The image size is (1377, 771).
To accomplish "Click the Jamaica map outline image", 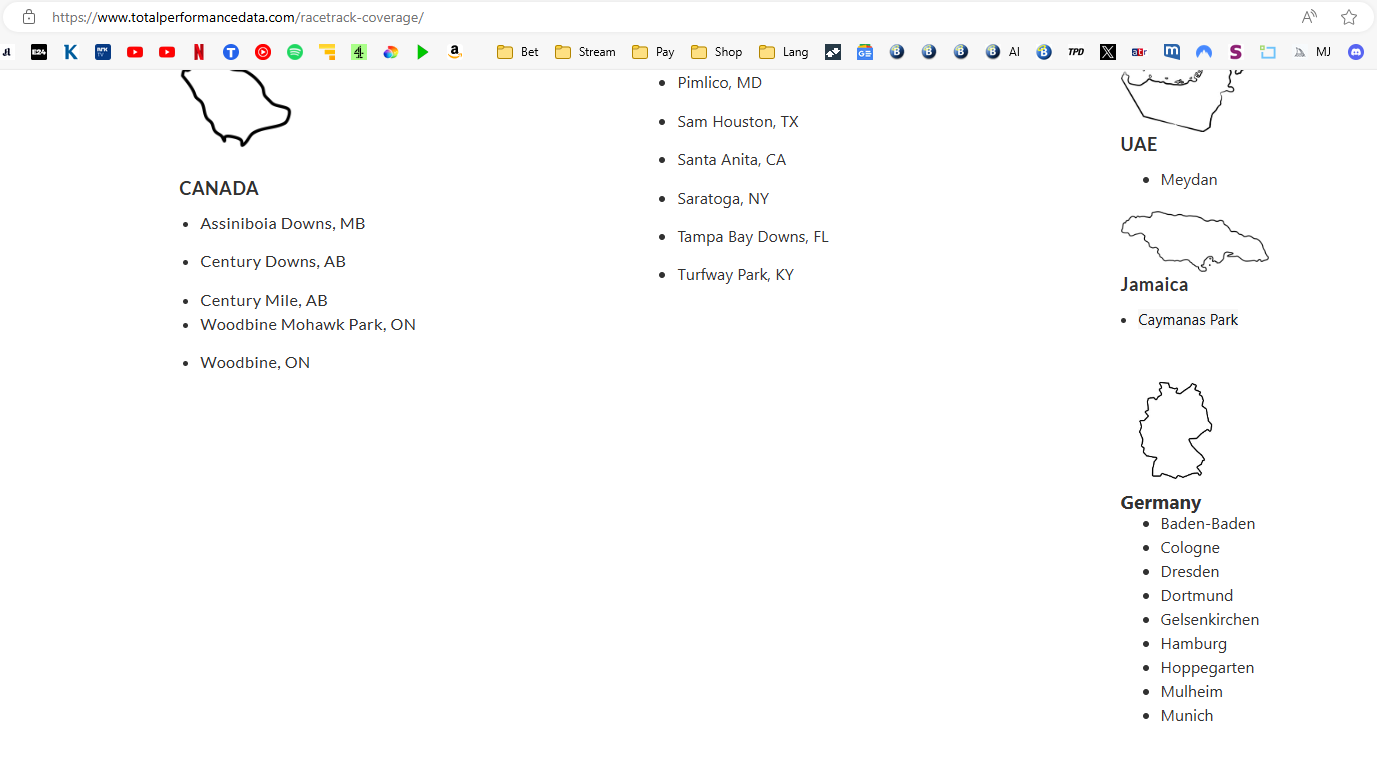I will (1194, 240).
